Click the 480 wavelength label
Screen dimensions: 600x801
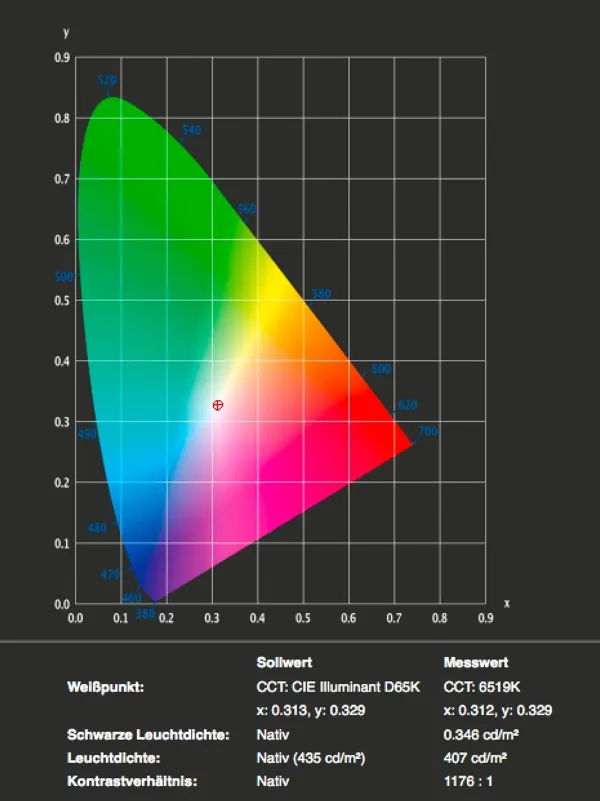pos(97,527)
